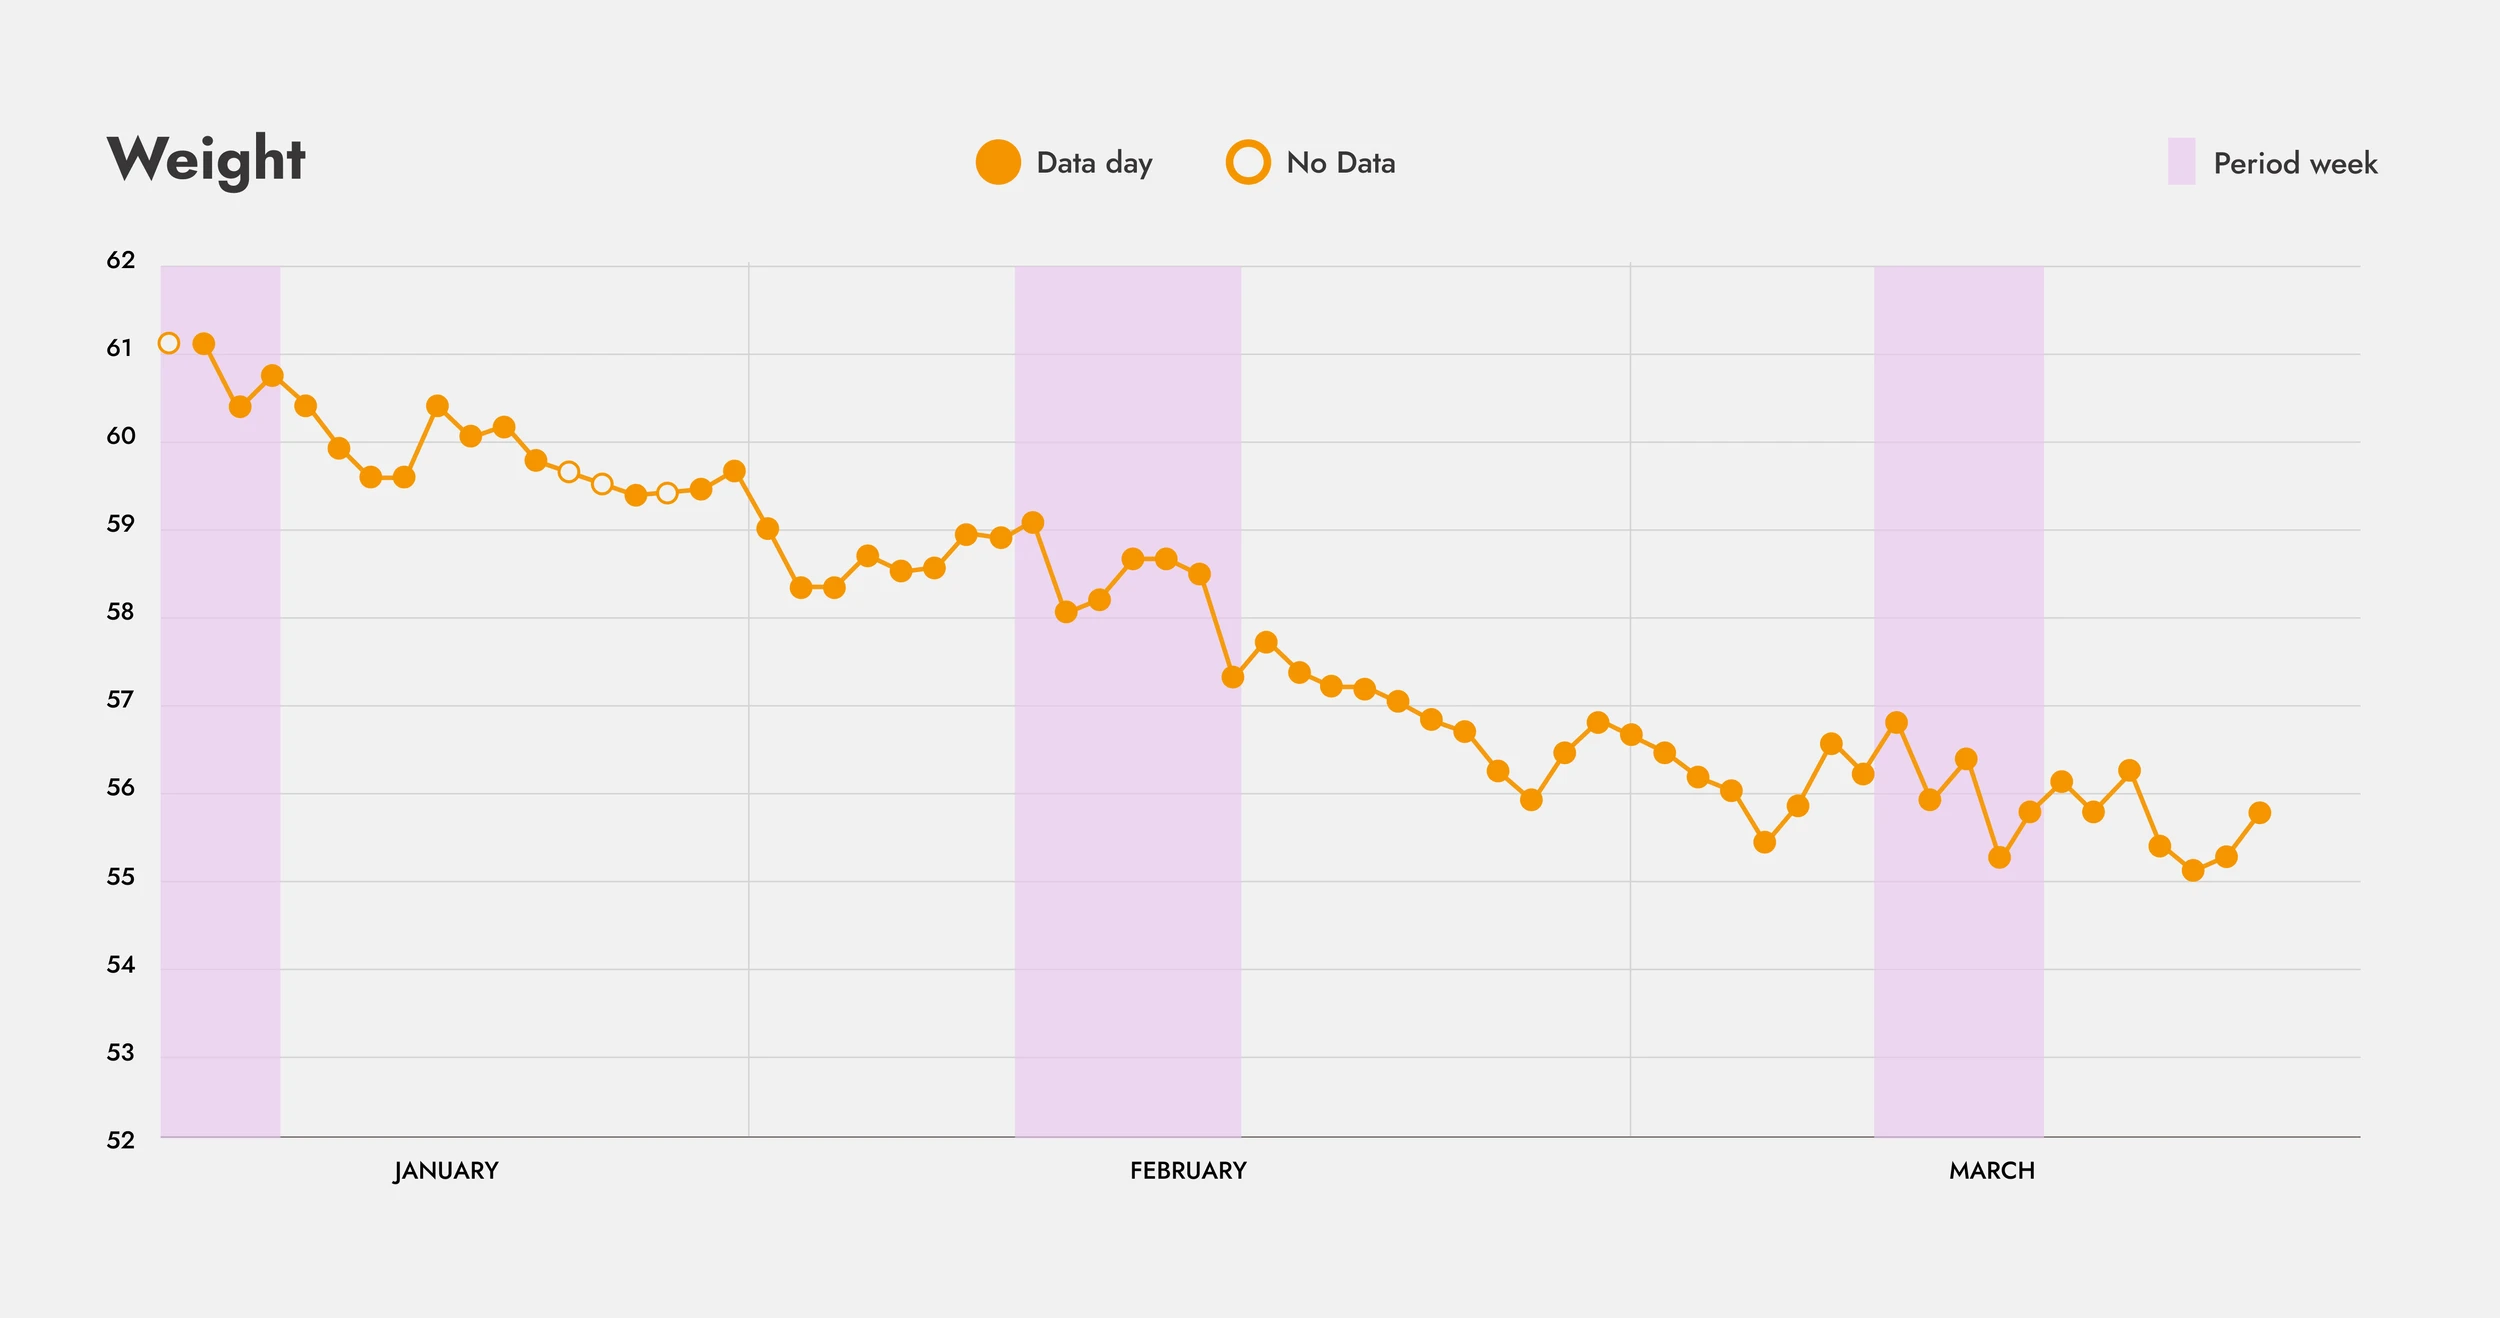
Task: Click the March period week shaded band
Action: point(1958,701)
